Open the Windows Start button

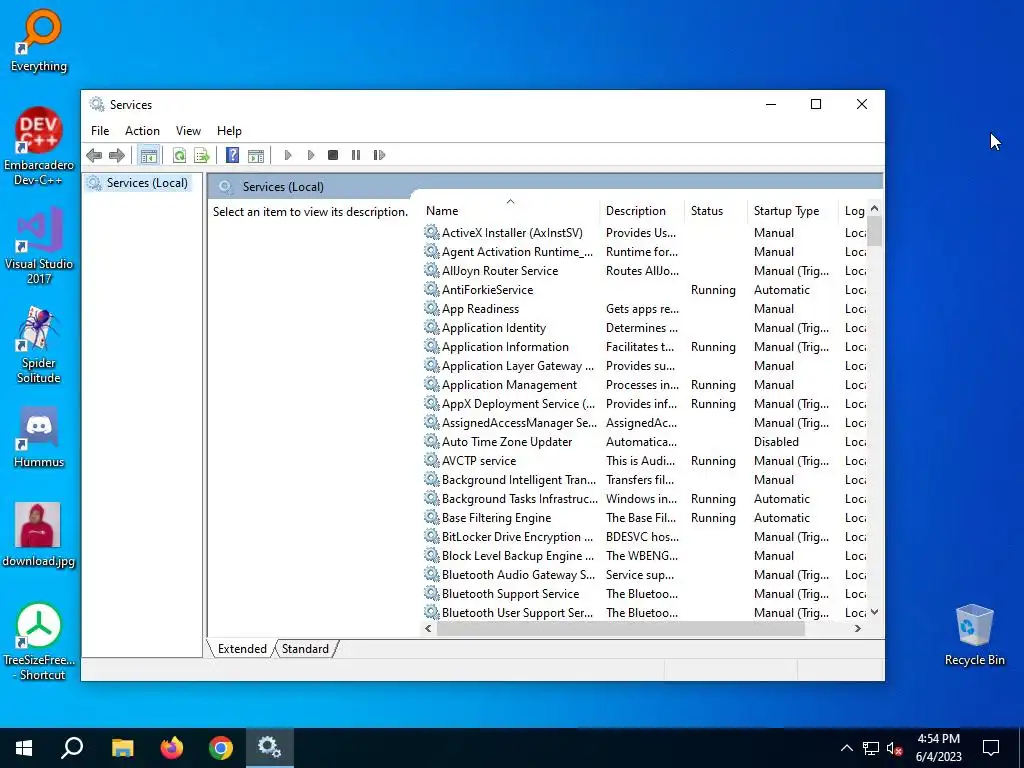coord(24,748)
